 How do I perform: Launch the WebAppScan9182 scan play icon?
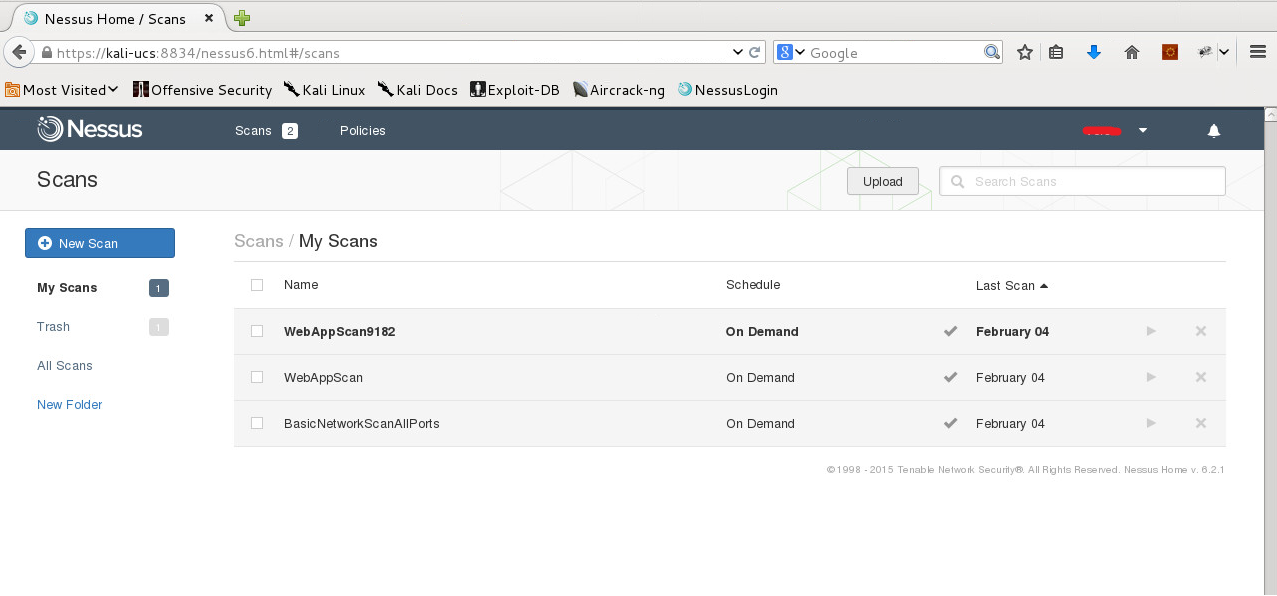tap(1151, 331)
